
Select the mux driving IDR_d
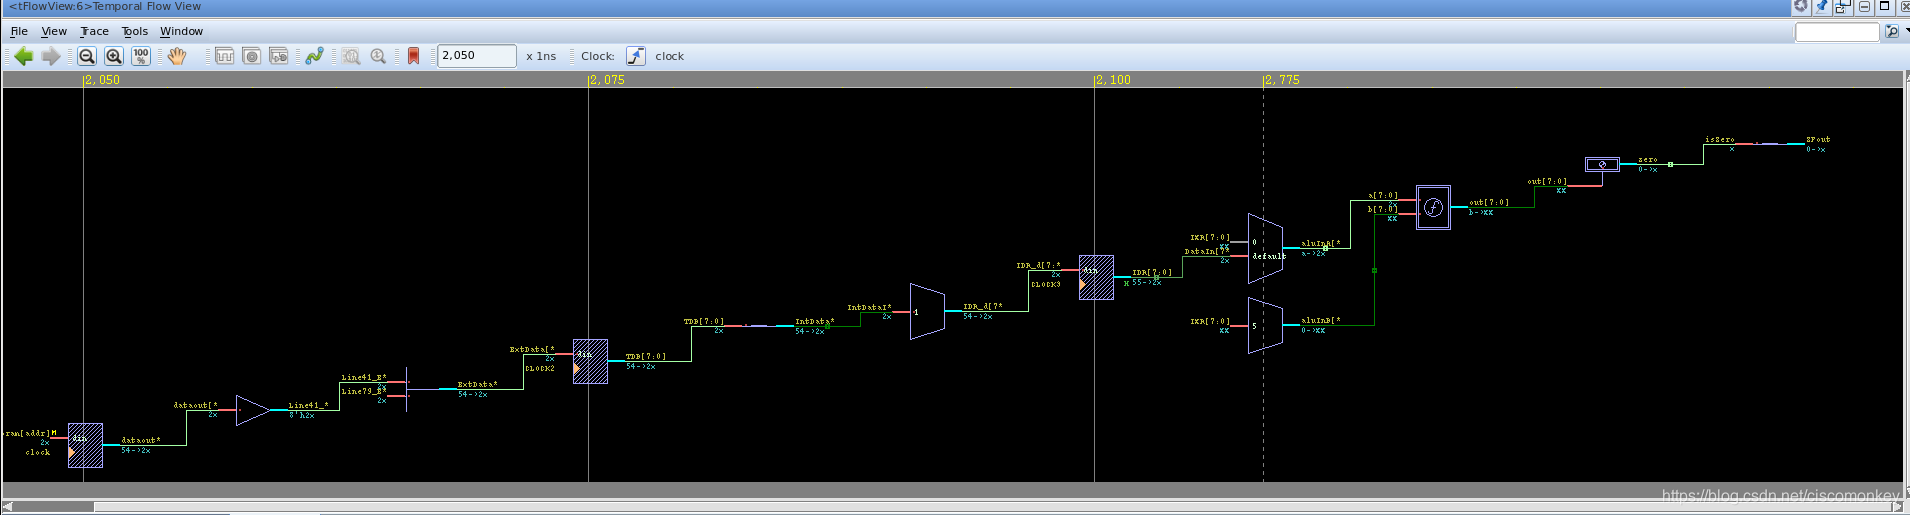(x=927, y=312)
